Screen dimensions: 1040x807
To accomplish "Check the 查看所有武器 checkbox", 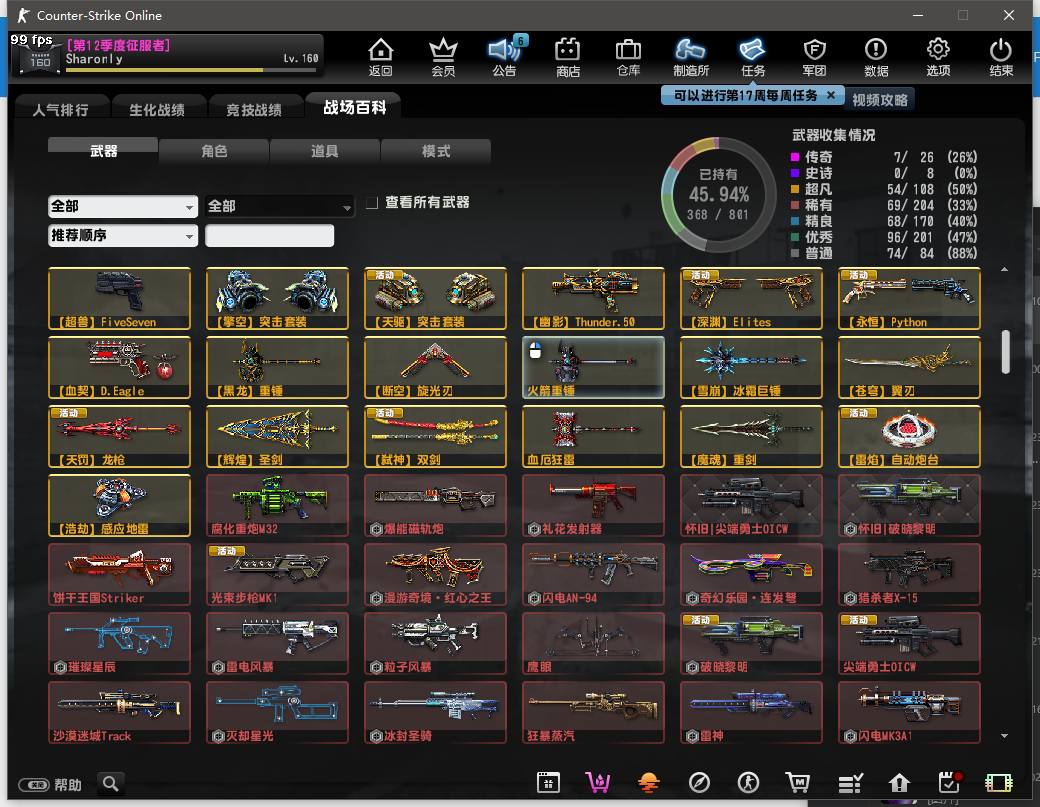I will pyautogui.click(x=372, y=202).
